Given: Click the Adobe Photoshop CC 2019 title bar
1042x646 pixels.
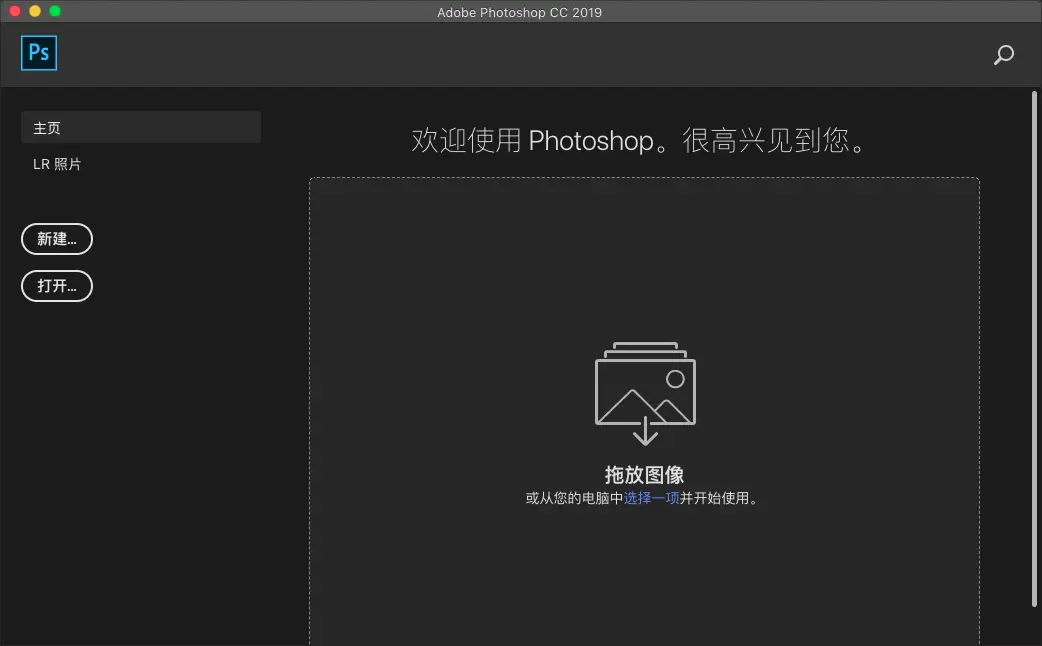Looking at the screenshot, I should point(520,12).
